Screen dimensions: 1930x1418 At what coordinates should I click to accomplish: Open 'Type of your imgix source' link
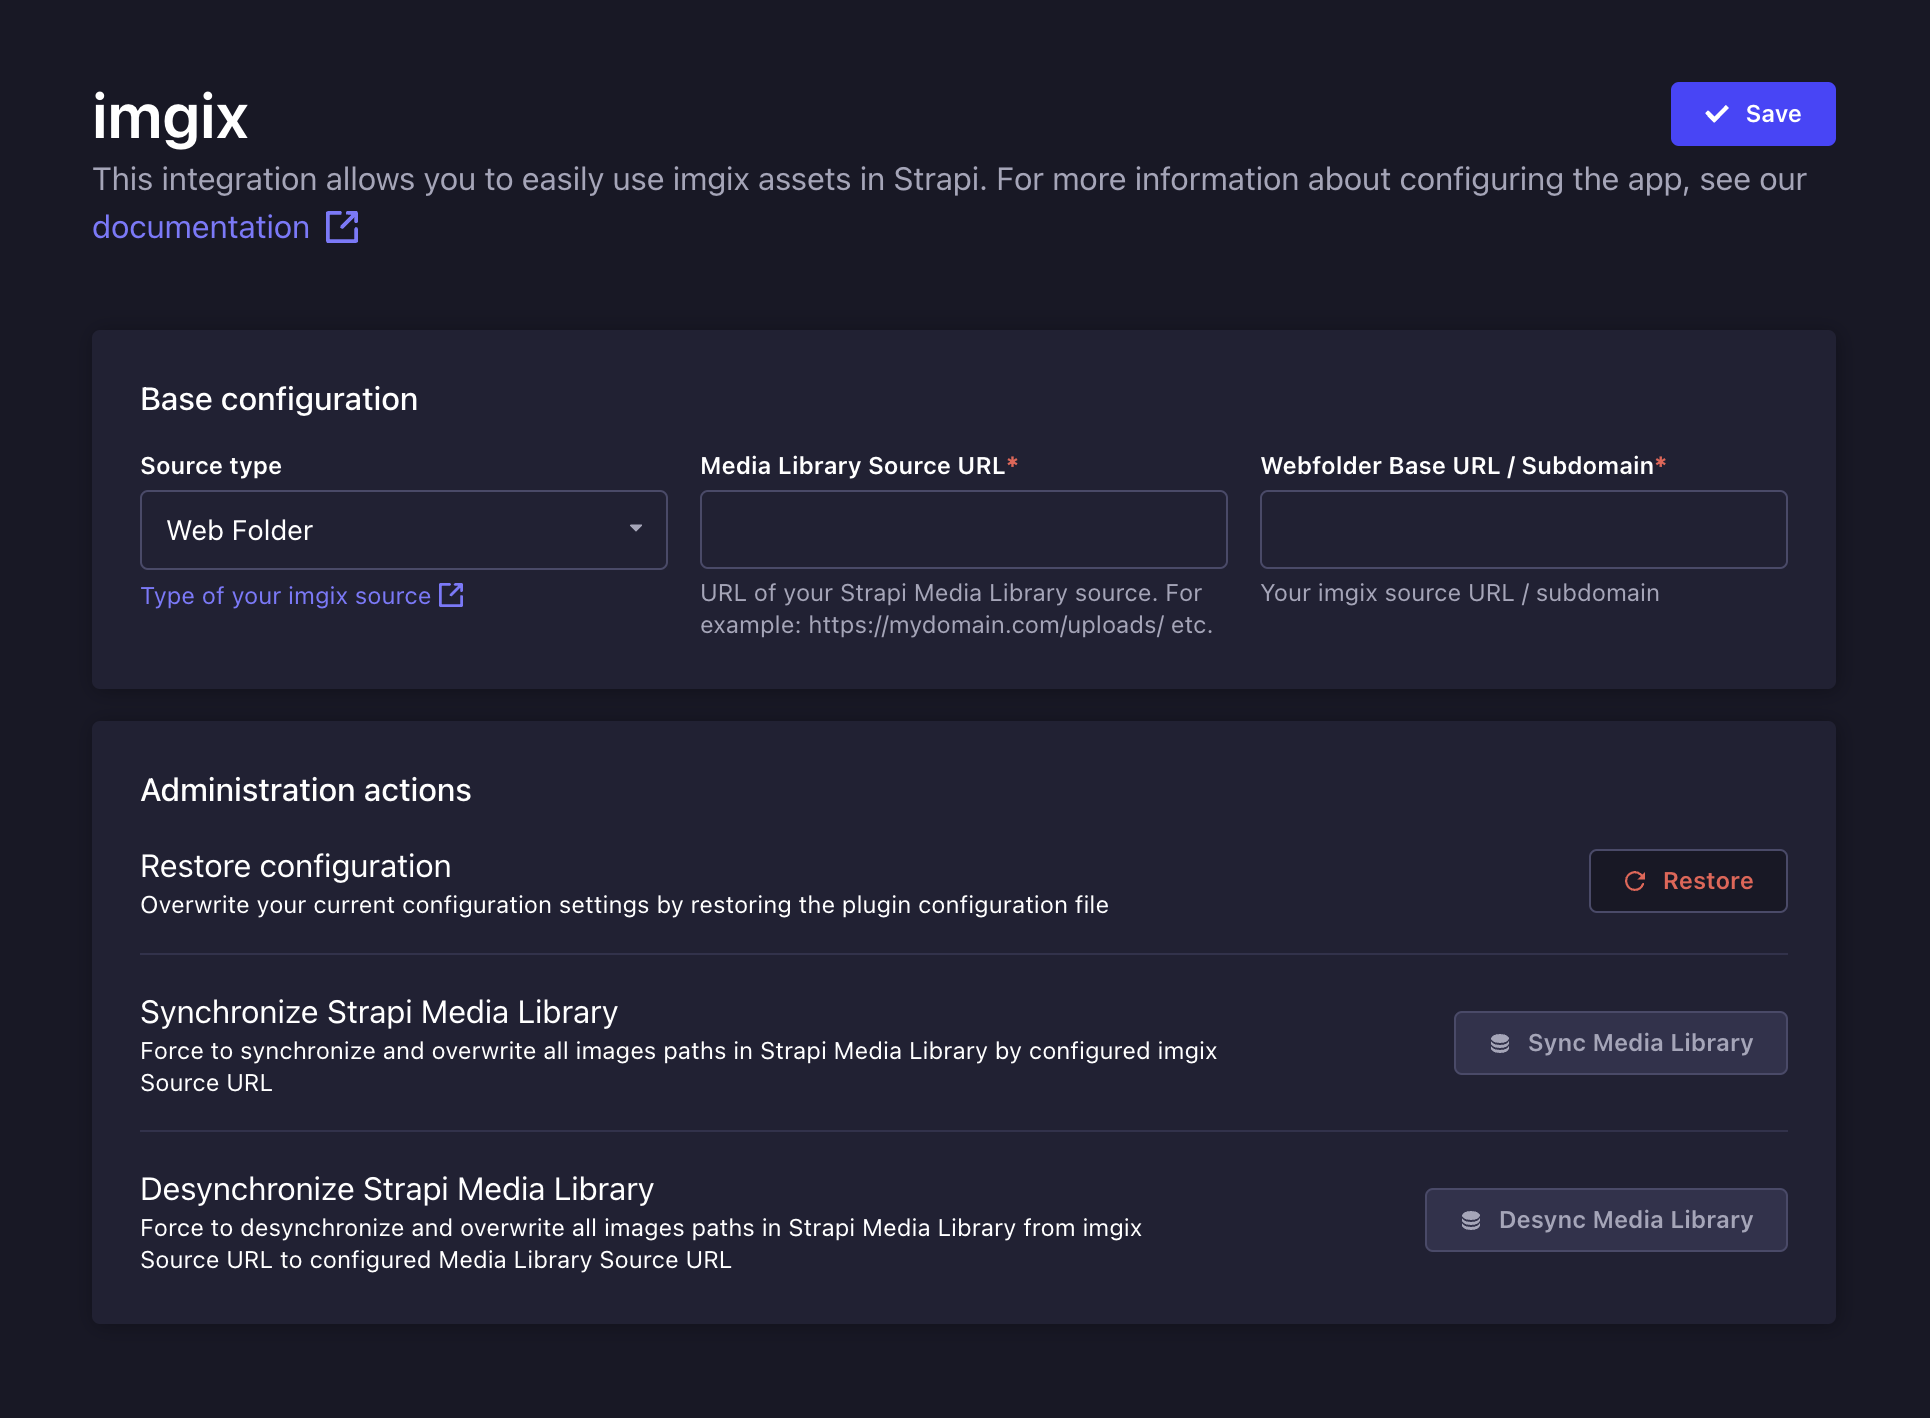point(285,596)
